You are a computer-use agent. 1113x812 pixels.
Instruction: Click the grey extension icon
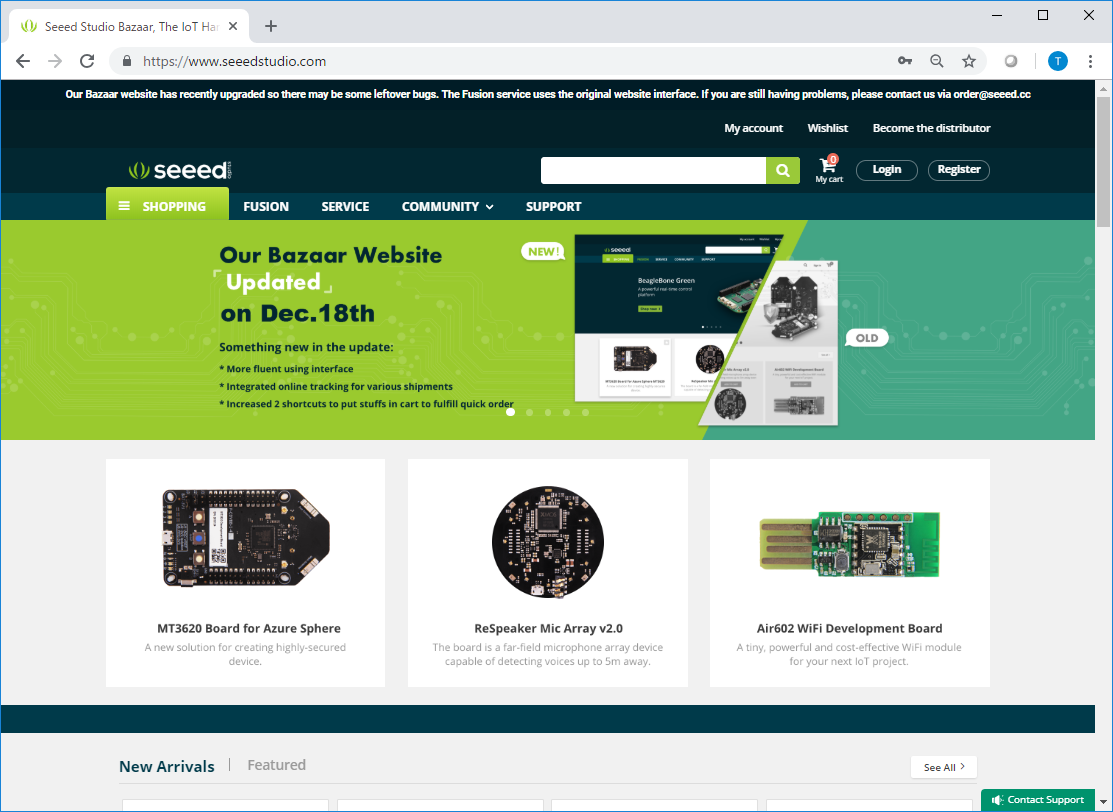click(x=1011, y=61)
